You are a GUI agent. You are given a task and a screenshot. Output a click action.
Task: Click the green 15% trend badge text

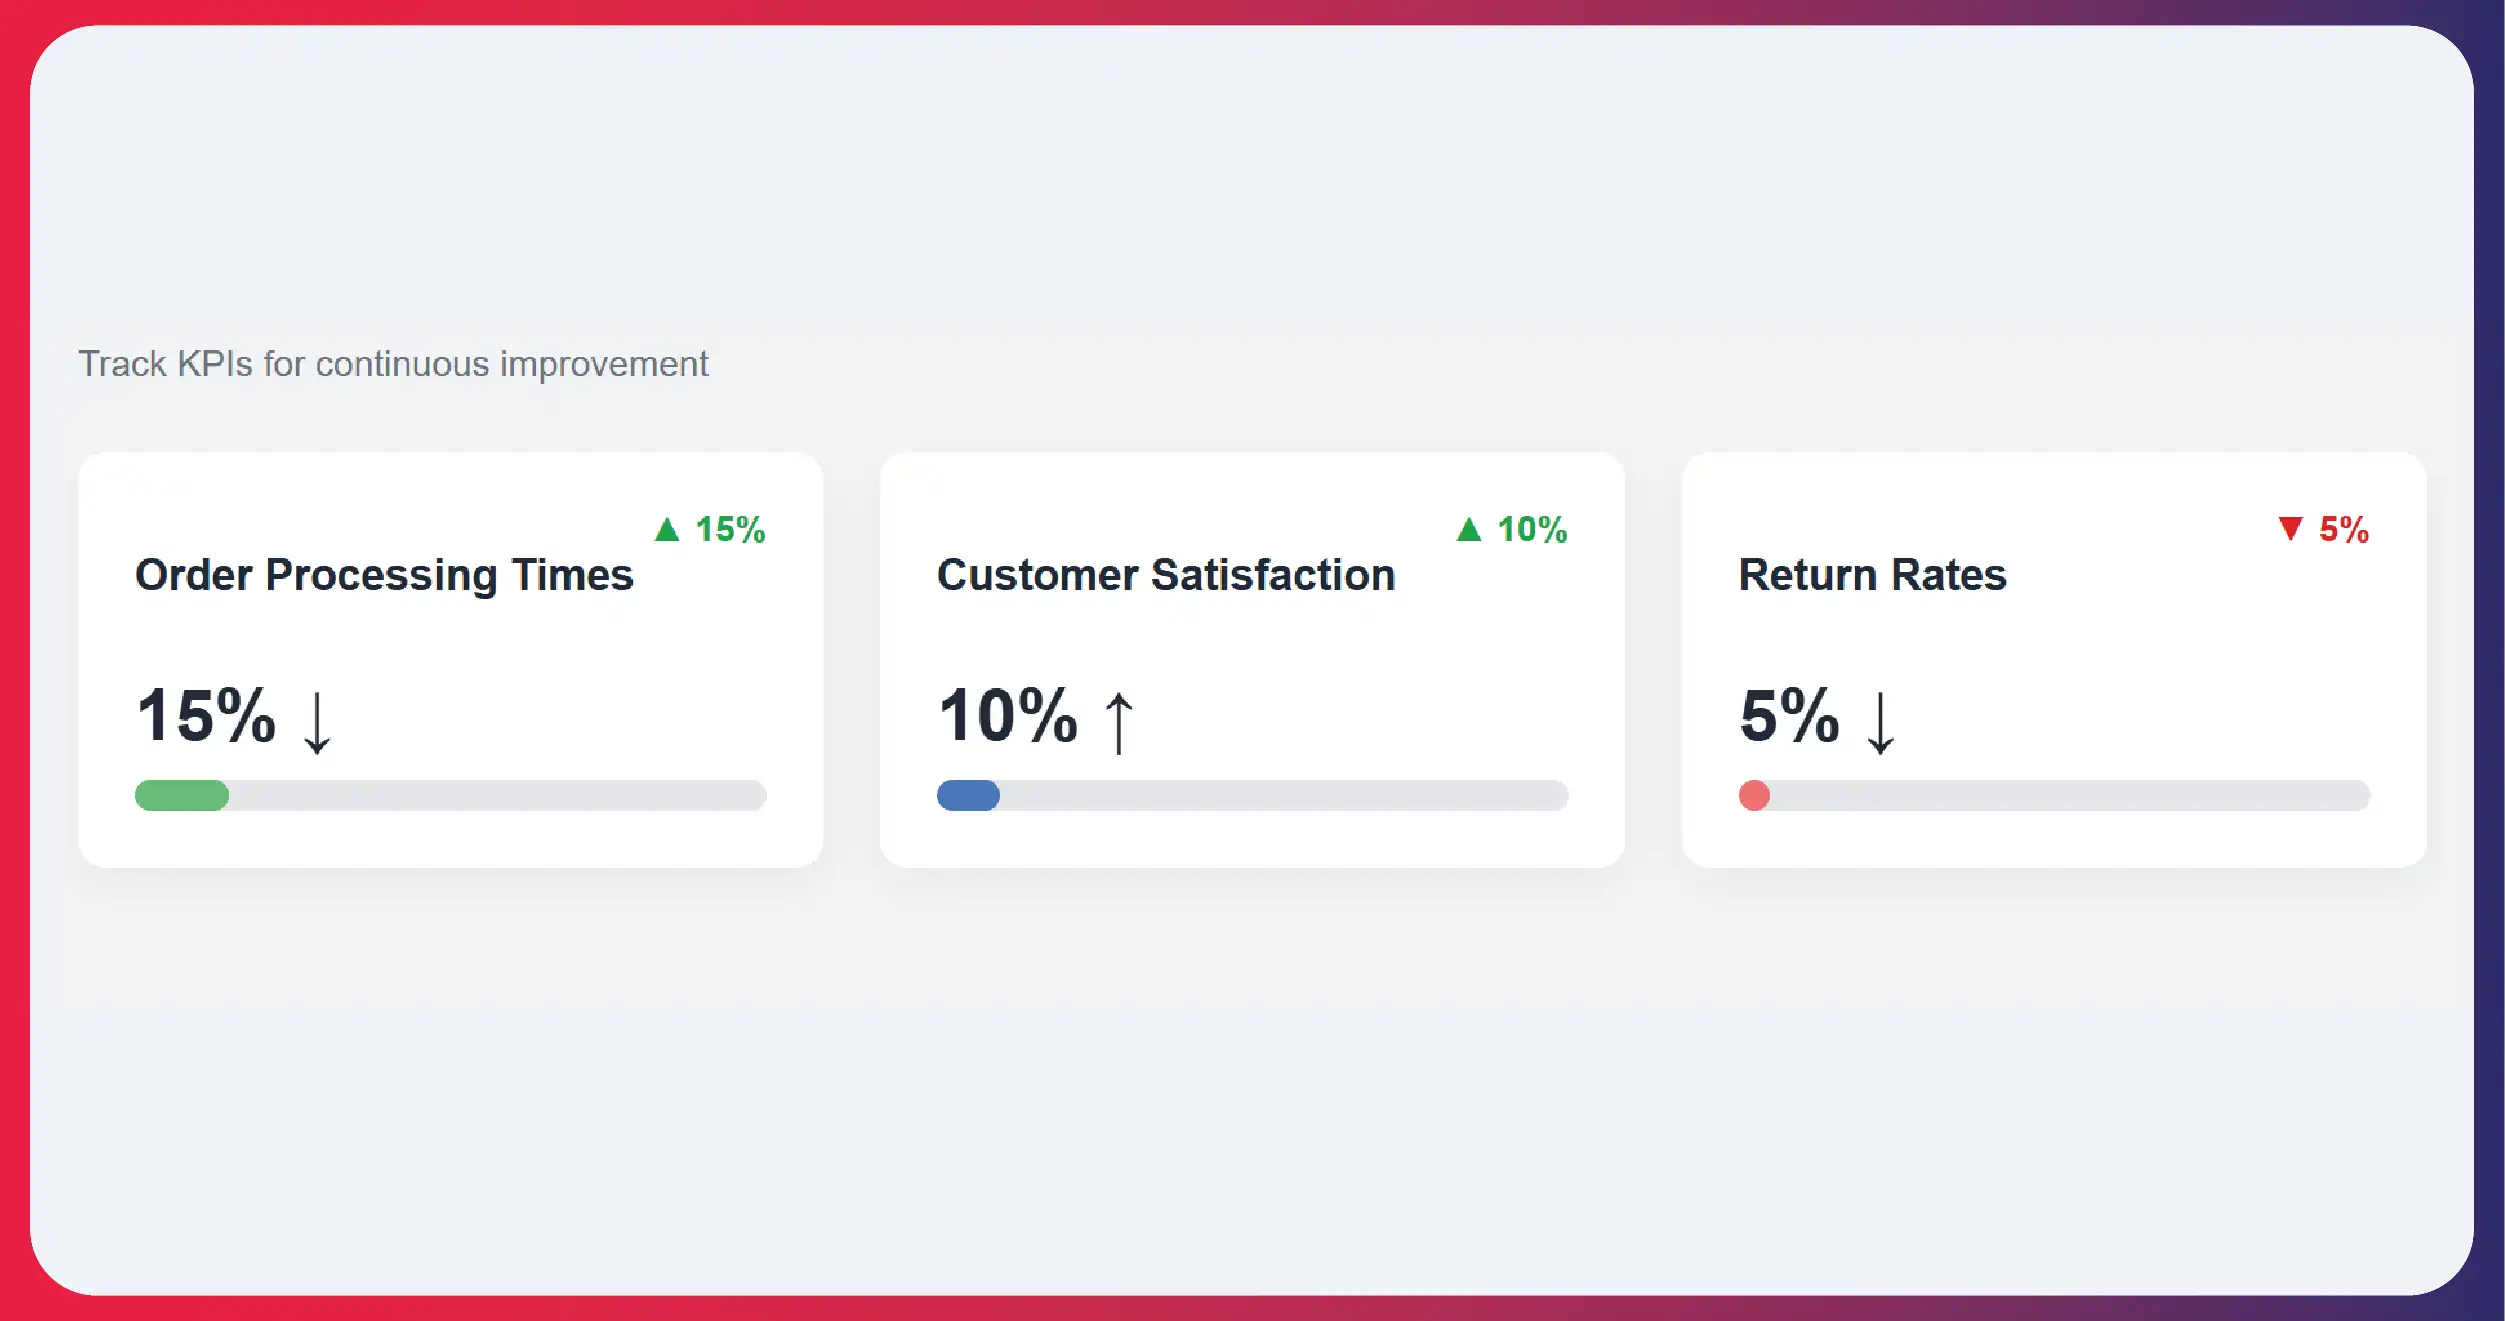point(730,530)
